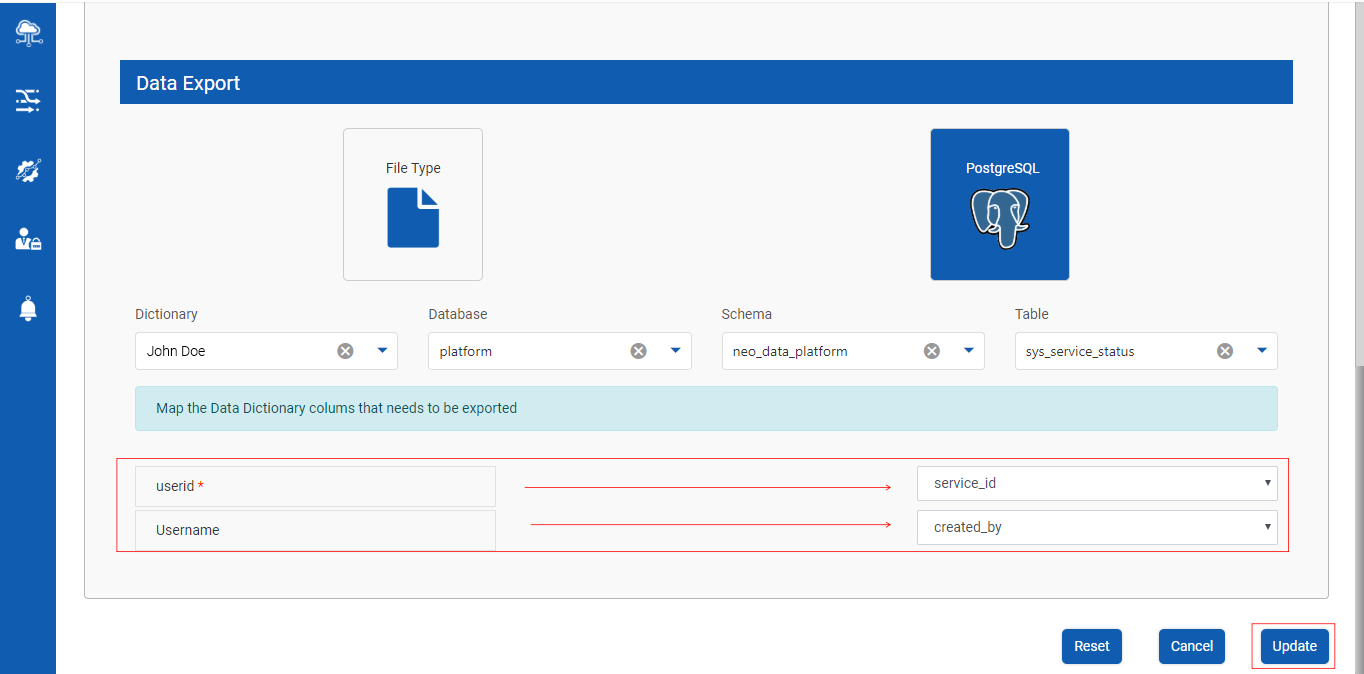Click the mapping hint about Data Dictionary columns

706,408
